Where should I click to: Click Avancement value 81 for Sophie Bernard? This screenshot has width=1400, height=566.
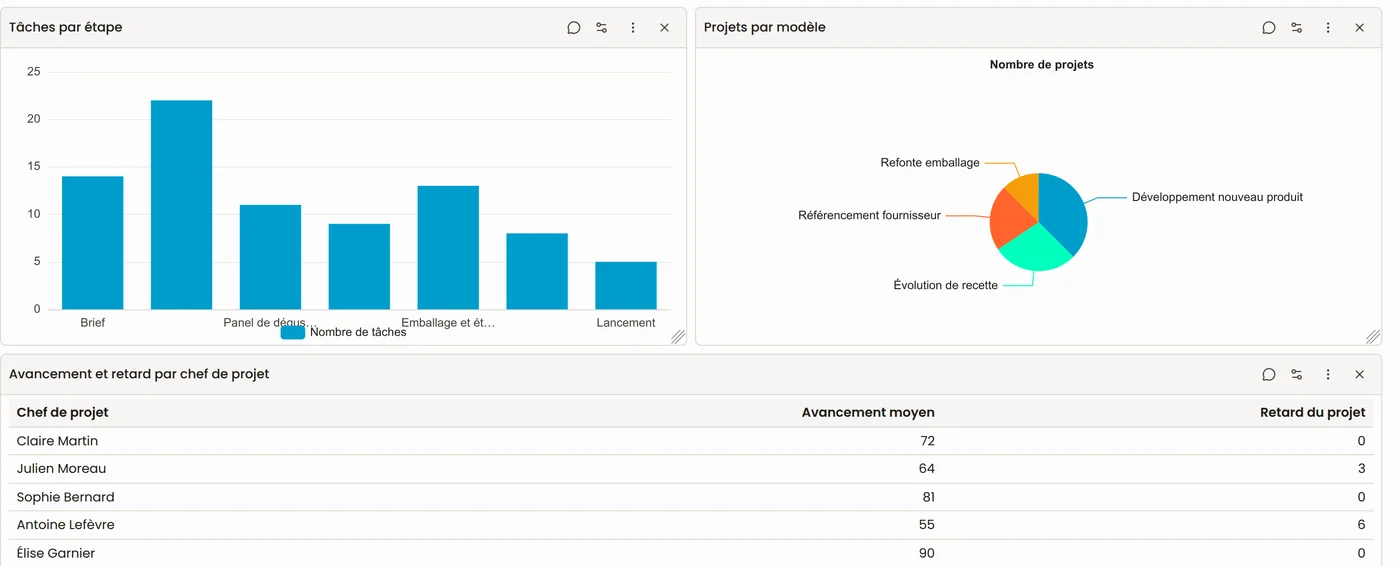pos(929,497)
